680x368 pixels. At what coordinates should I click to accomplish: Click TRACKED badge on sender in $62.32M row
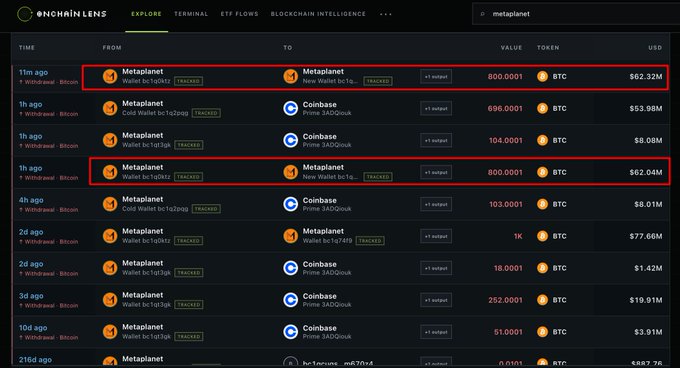(x=189, y=81)
